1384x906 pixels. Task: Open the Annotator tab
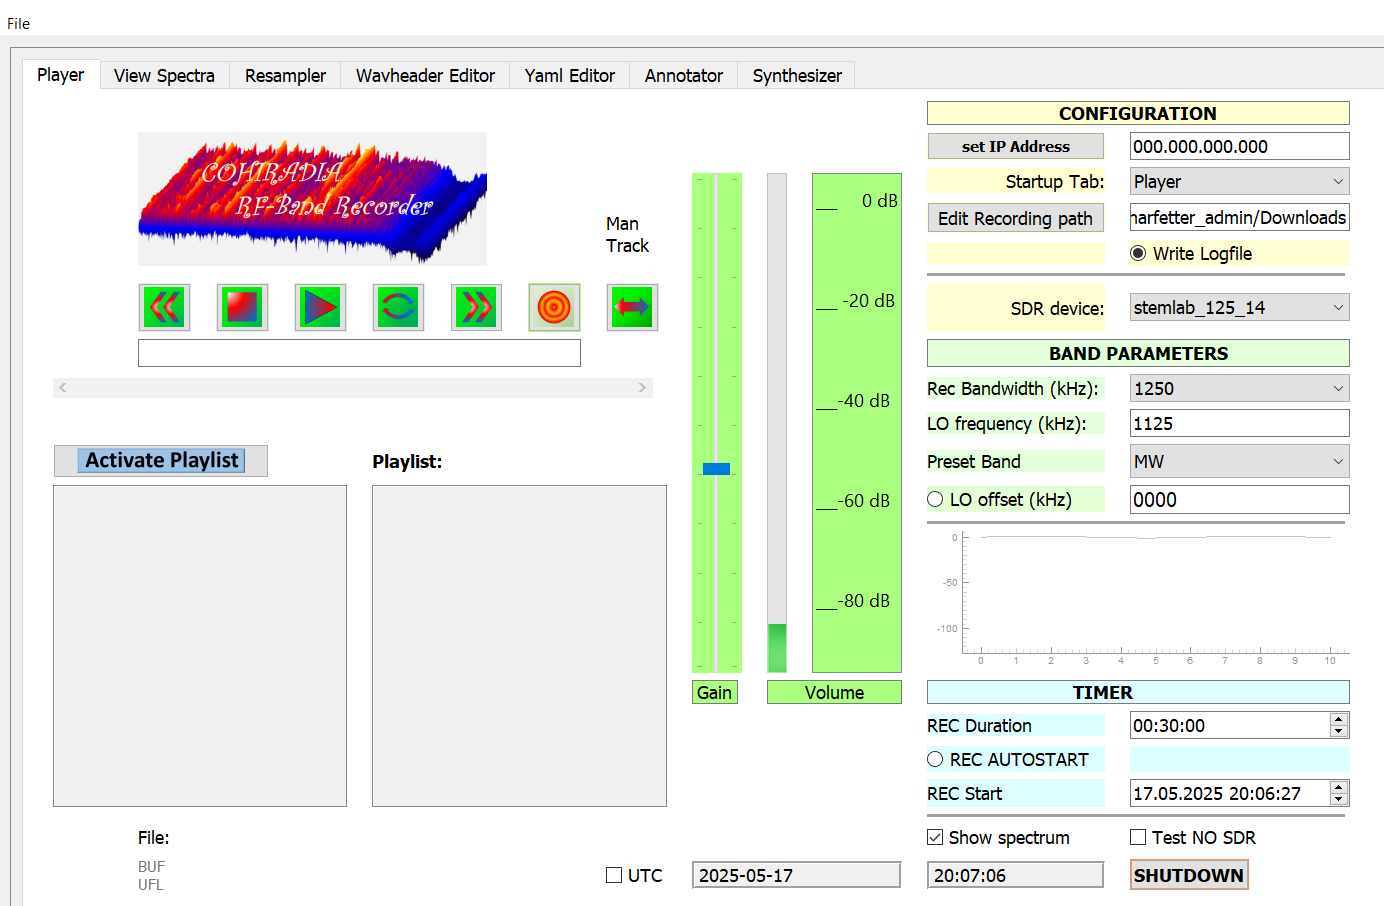(683, 76)
